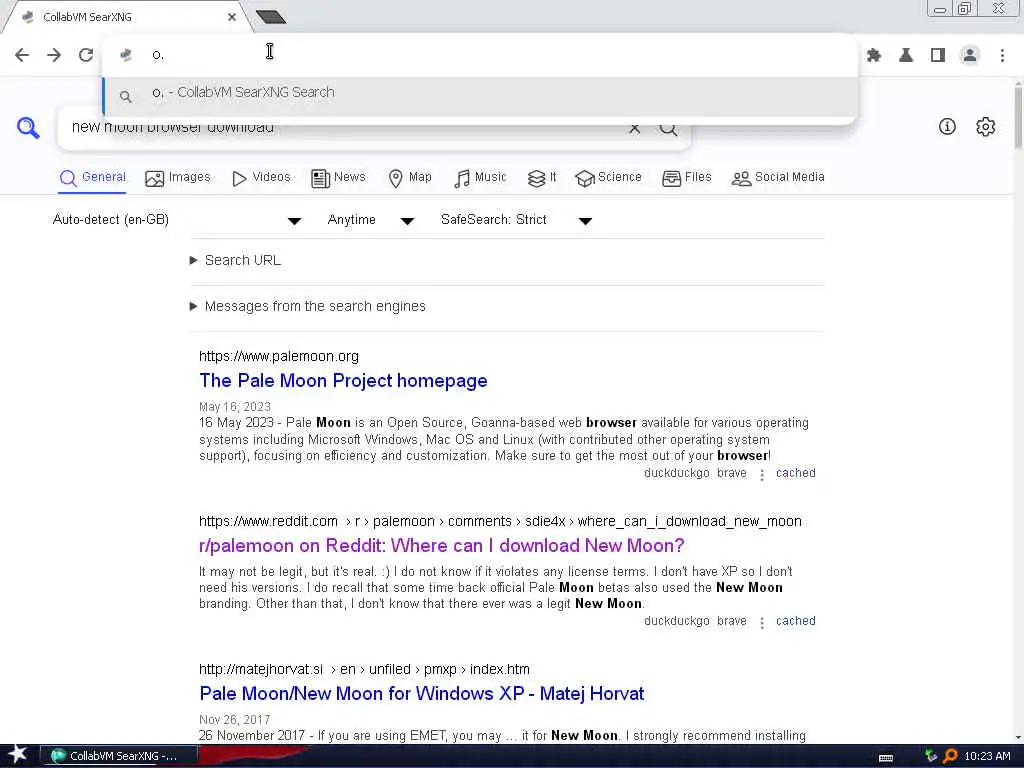Close the CollabVM SearXNG browser tab
Viewport: 1024px width, 768px height.
click(232, 17)
